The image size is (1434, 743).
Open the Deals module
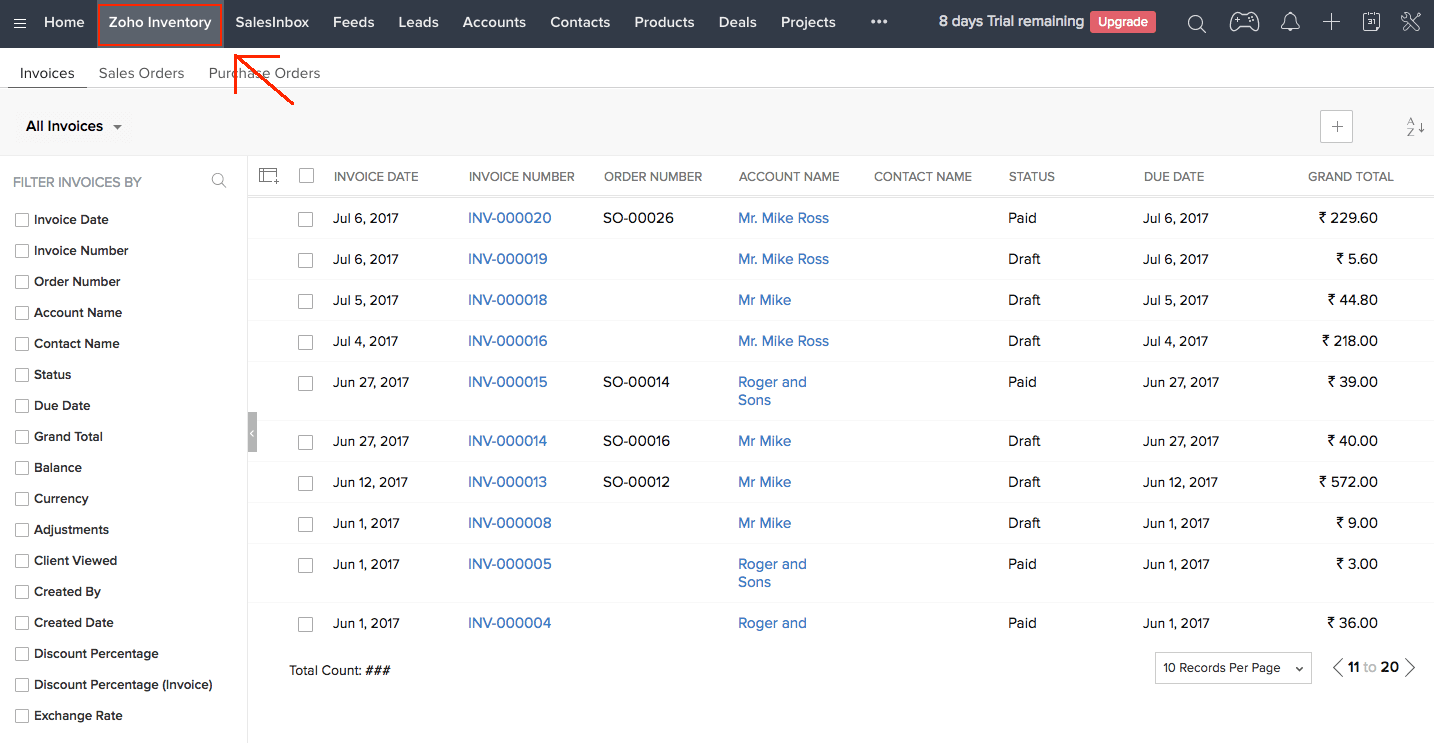coord(738,22)
